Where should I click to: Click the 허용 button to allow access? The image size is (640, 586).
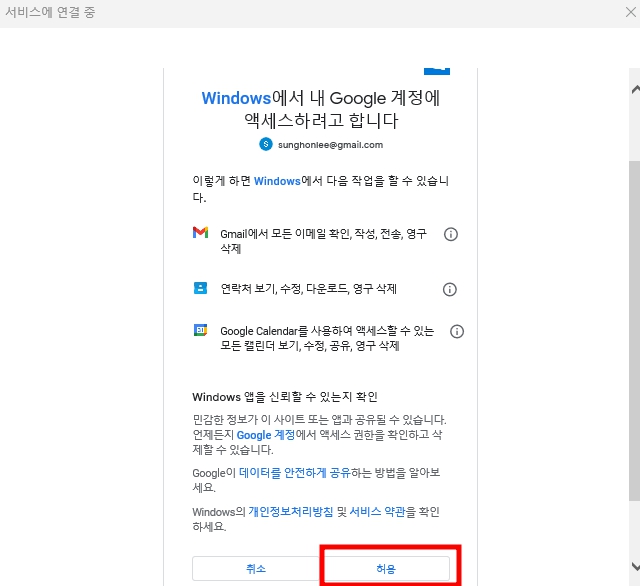pyautogui.click(x=386, y=568)
